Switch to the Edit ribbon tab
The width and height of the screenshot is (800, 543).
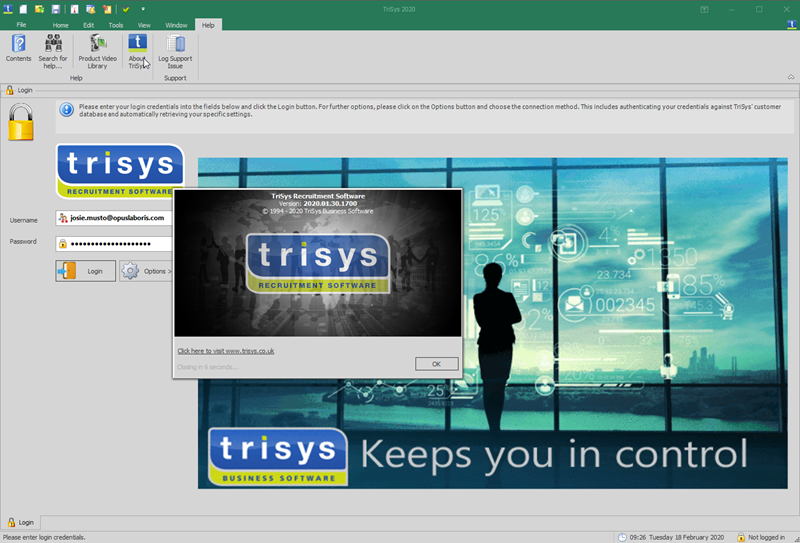click(x=88, y=25)
